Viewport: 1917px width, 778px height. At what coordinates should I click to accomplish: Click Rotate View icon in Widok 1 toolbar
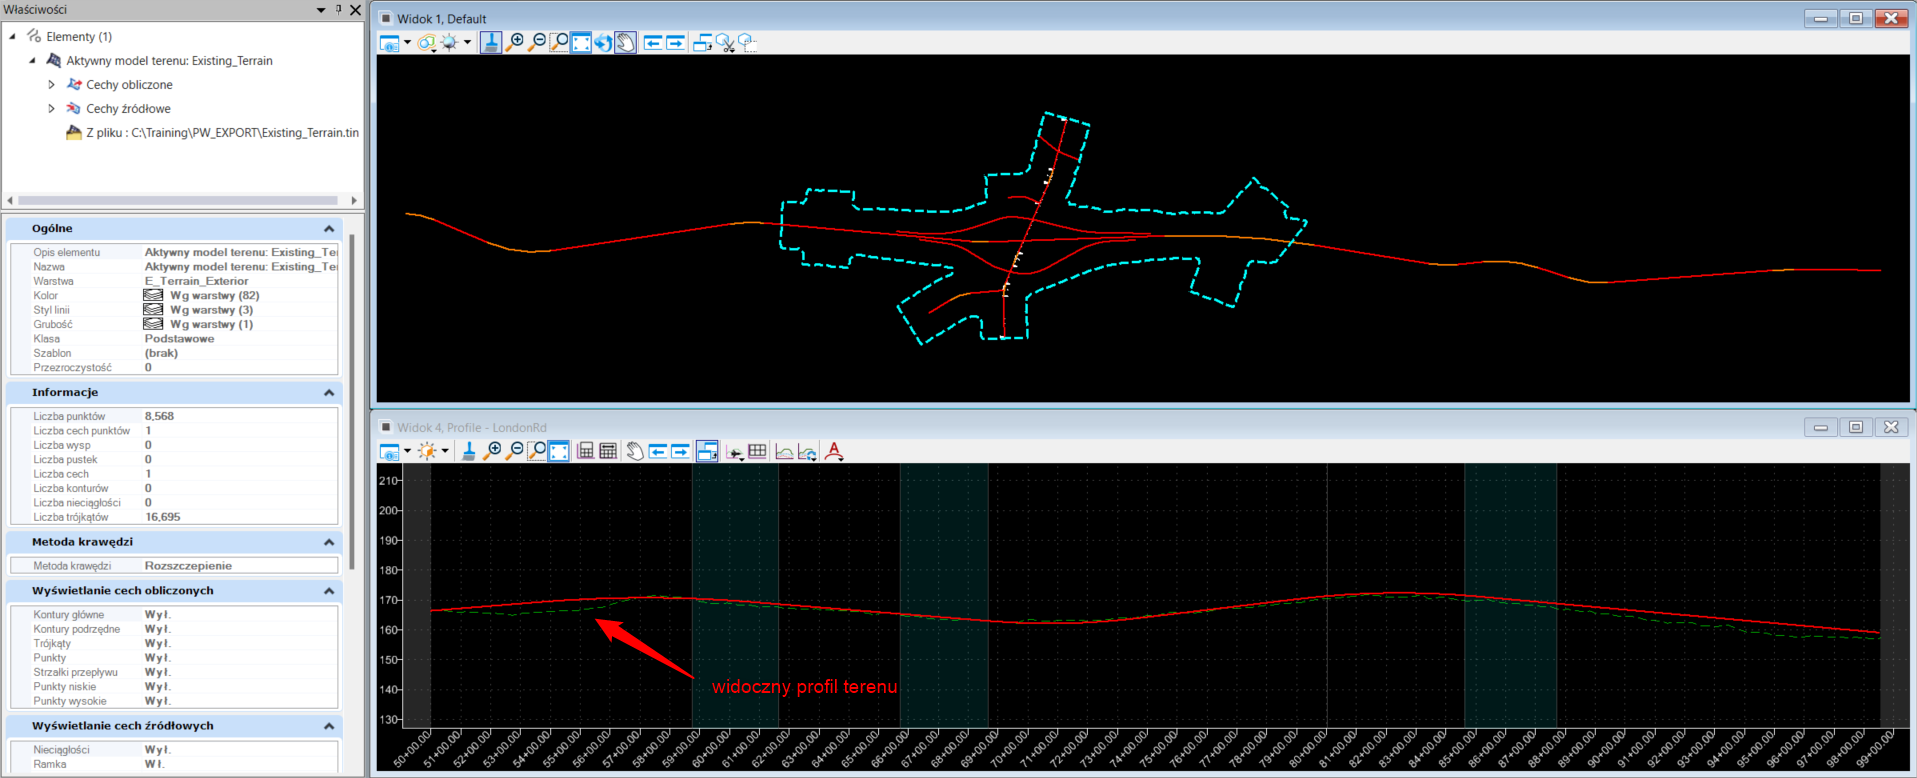click(x=603, y=43)
